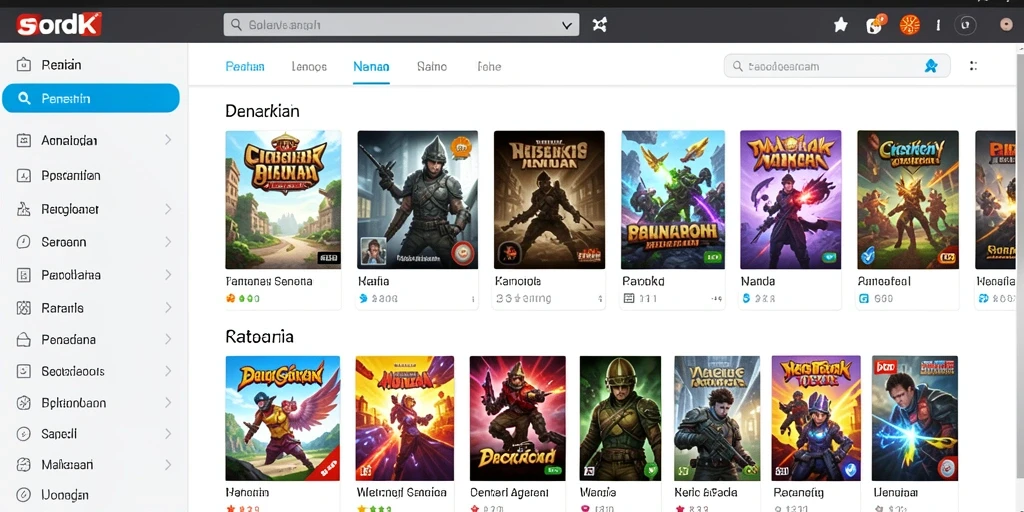Image resolution: width=1024 pixels, height=512 pixels.
Task: Click the Raranis sidebar icon
Action: coord(24,308)
